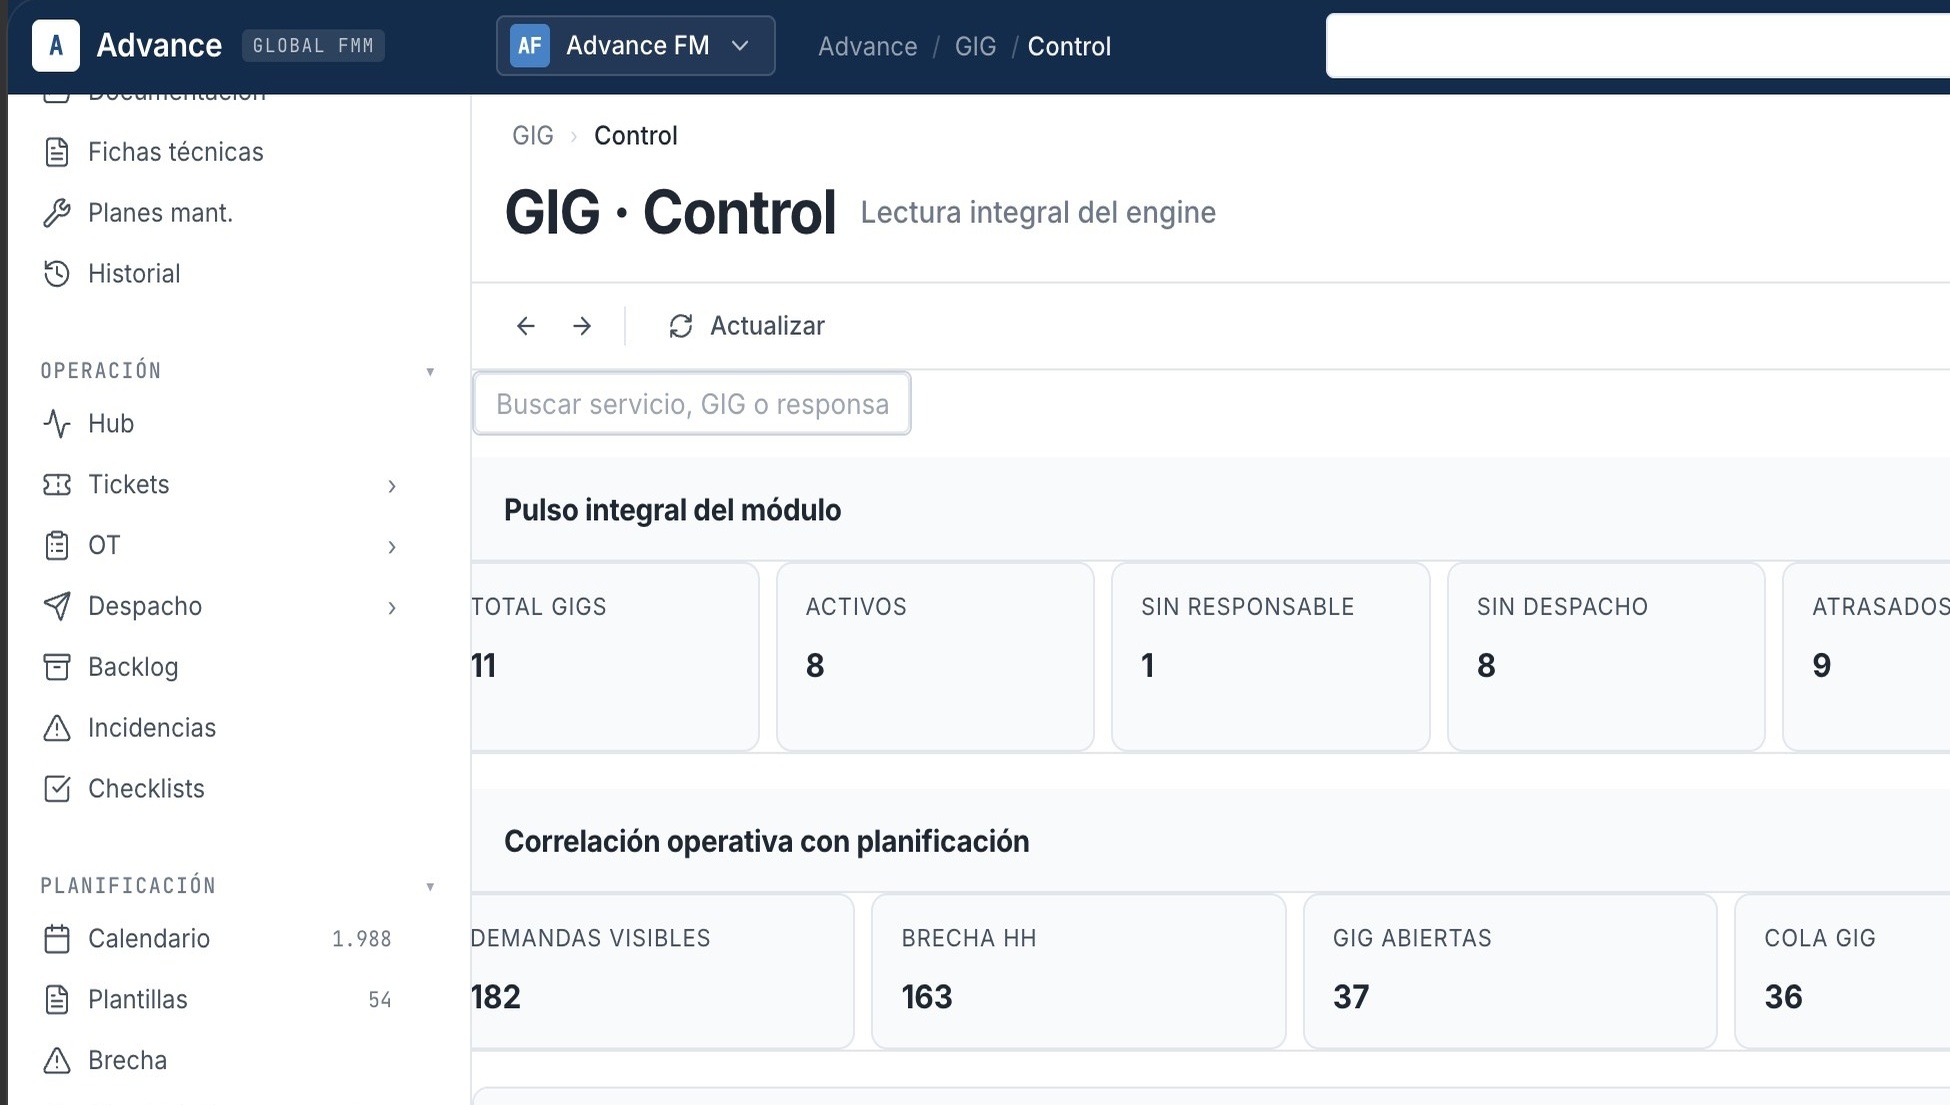Select the SIN DESPACHO card
The width and height of the screenshot is (1950, 1105).
pyautogui.click(x=1606, y=657)
